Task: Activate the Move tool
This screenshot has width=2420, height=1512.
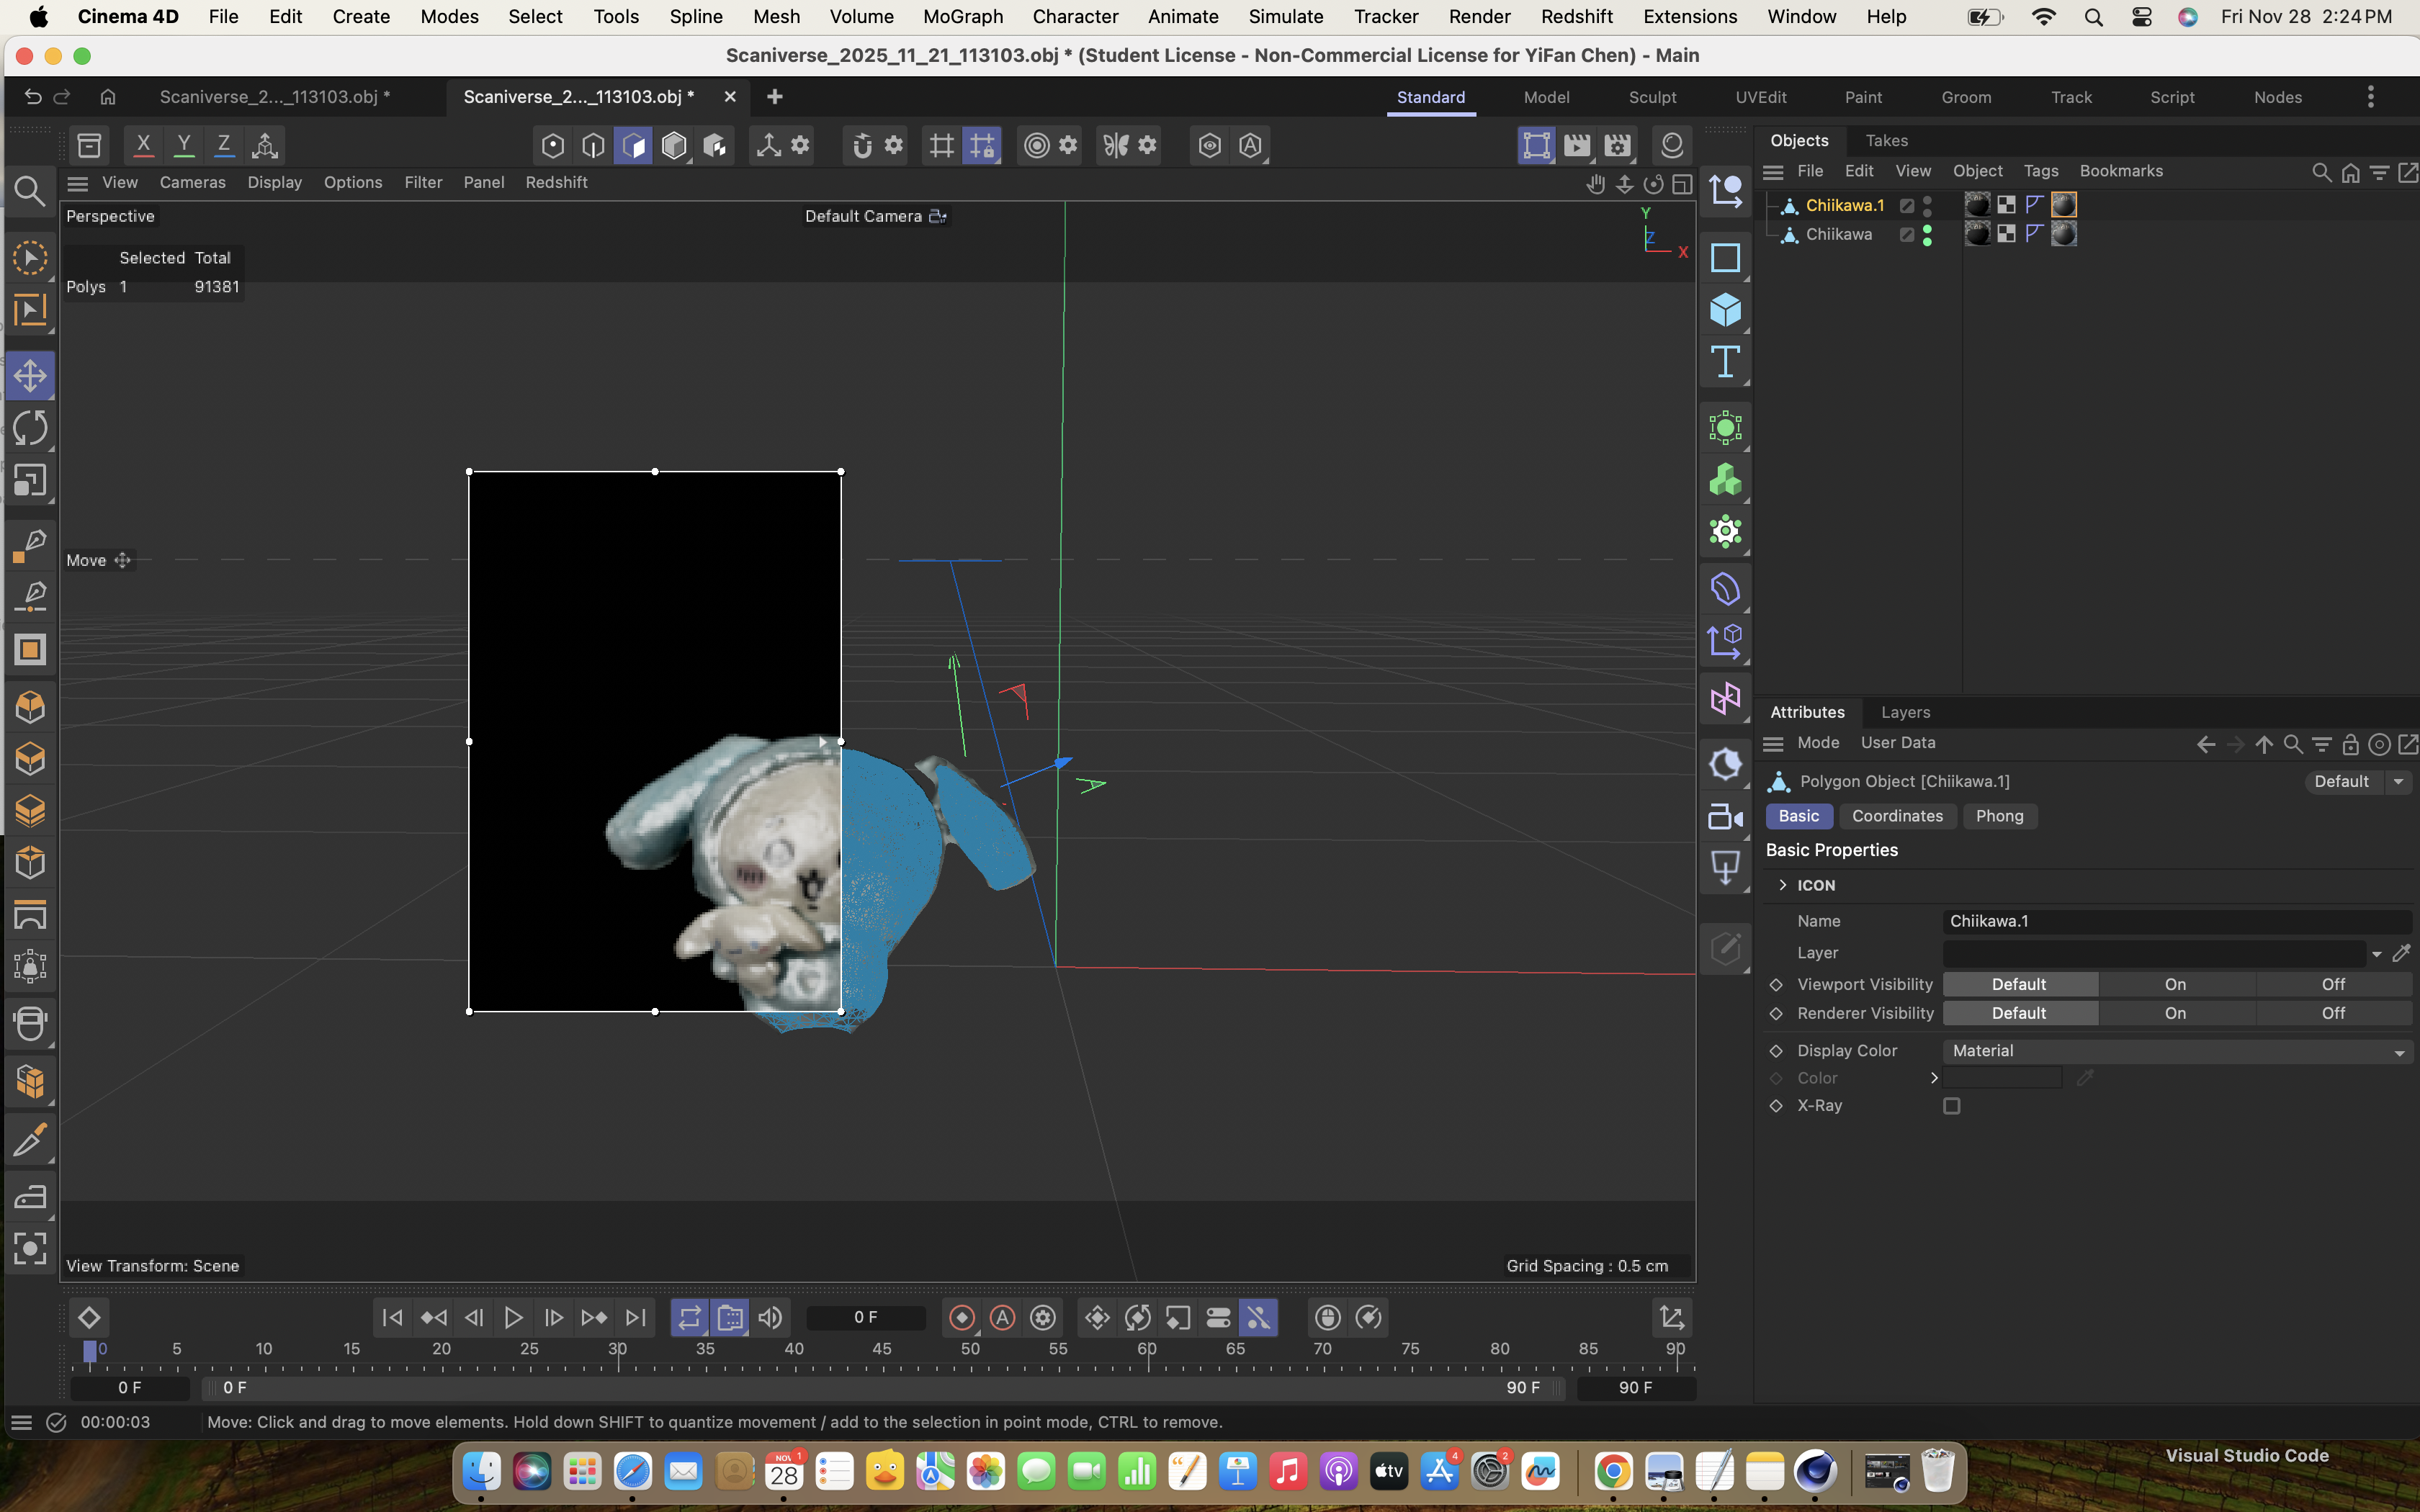Action: pos(30,376)
